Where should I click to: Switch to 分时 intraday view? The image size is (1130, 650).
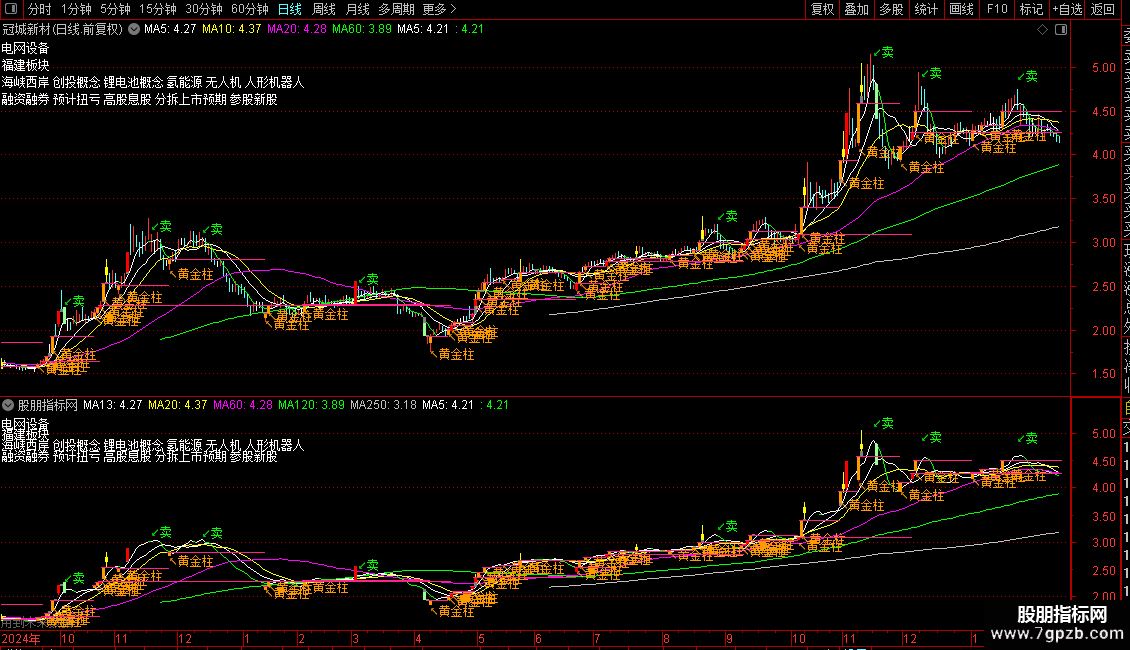click(40, 9)
